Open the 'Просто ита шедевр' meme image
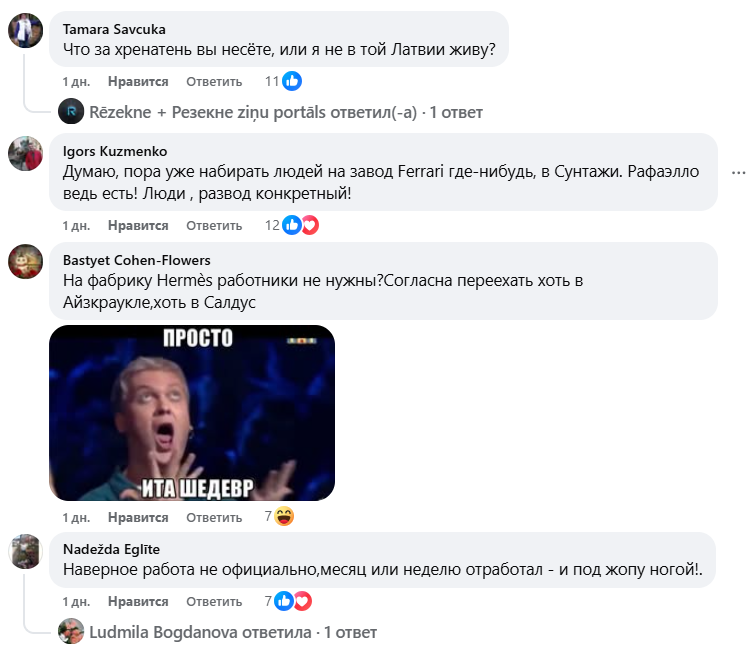 [192, 413]
